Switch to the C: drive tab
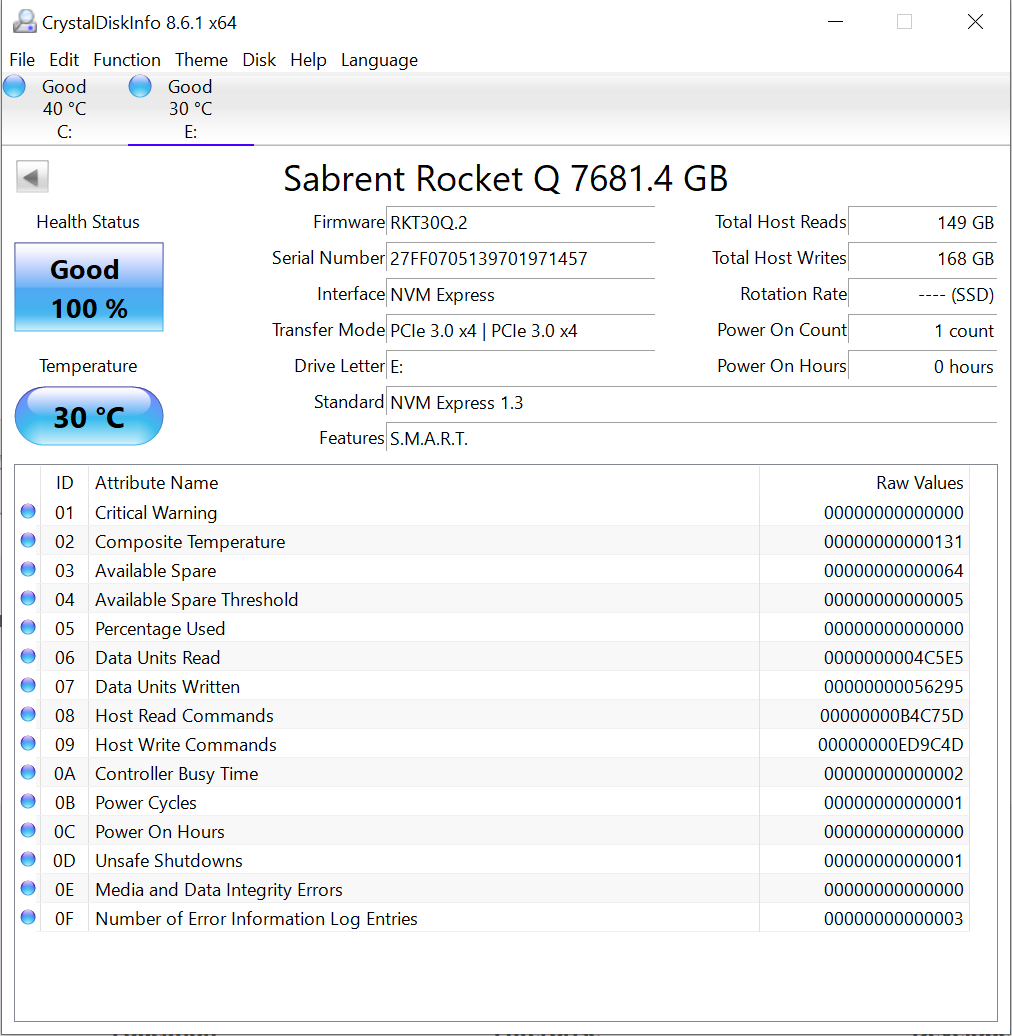The width and height of the screenshot is (1012, 1036). [x=64, y=108]
